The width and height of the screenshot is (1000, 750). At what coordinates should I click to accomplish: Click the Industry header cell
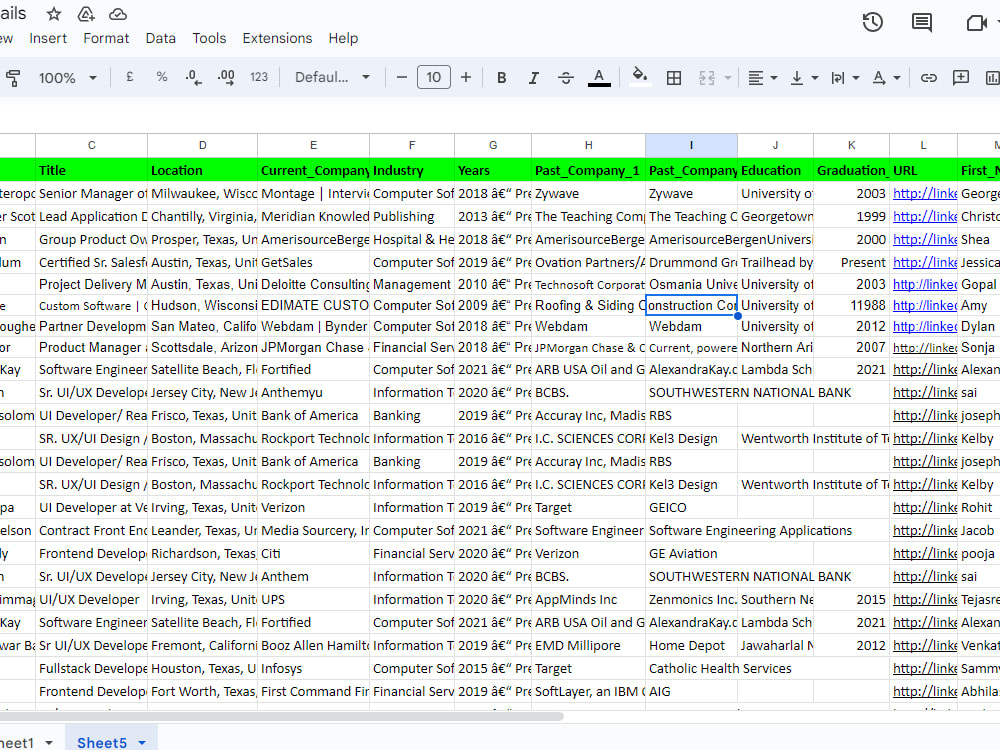[x=412, y=170]
